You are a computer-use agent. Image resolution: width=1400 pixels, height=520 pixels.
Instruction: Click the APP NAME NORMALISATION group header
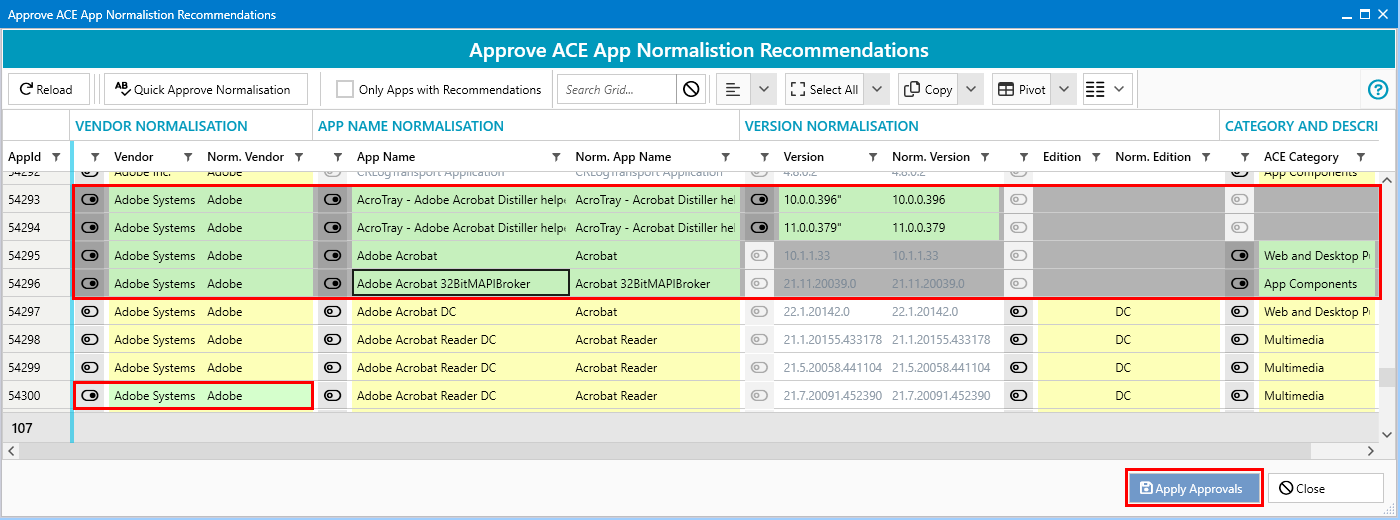pyautogui.click(x=411, y=126)
